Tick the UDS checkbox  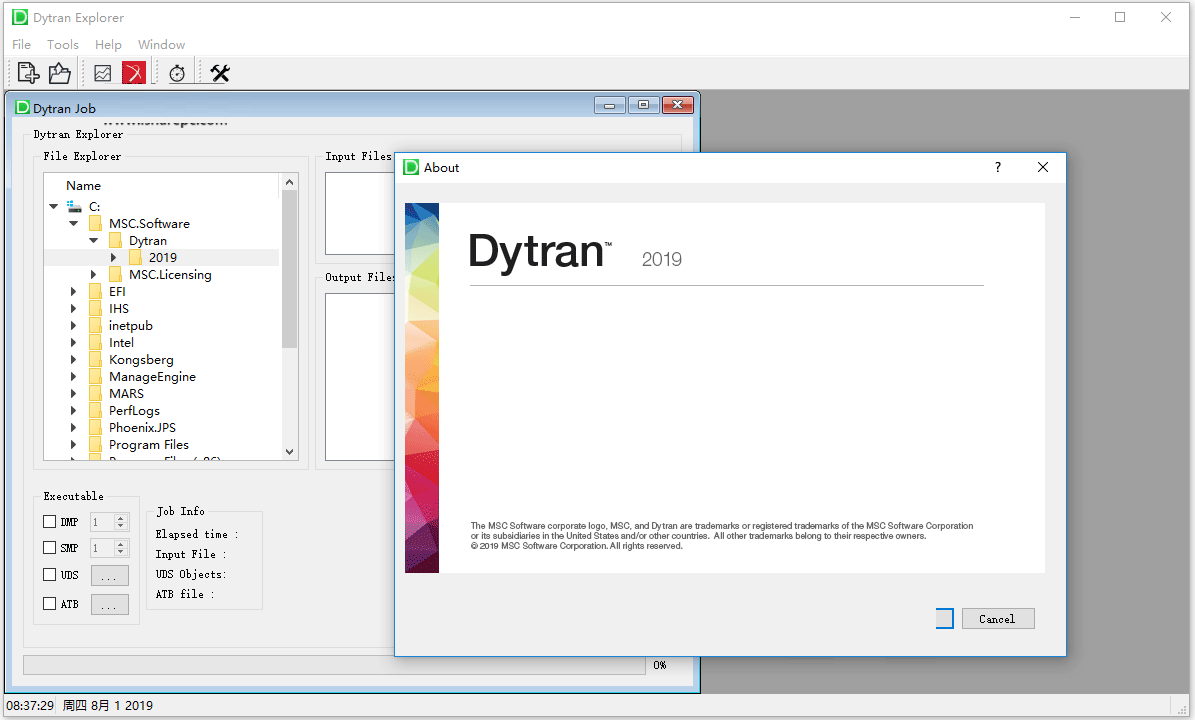point(50,574)
